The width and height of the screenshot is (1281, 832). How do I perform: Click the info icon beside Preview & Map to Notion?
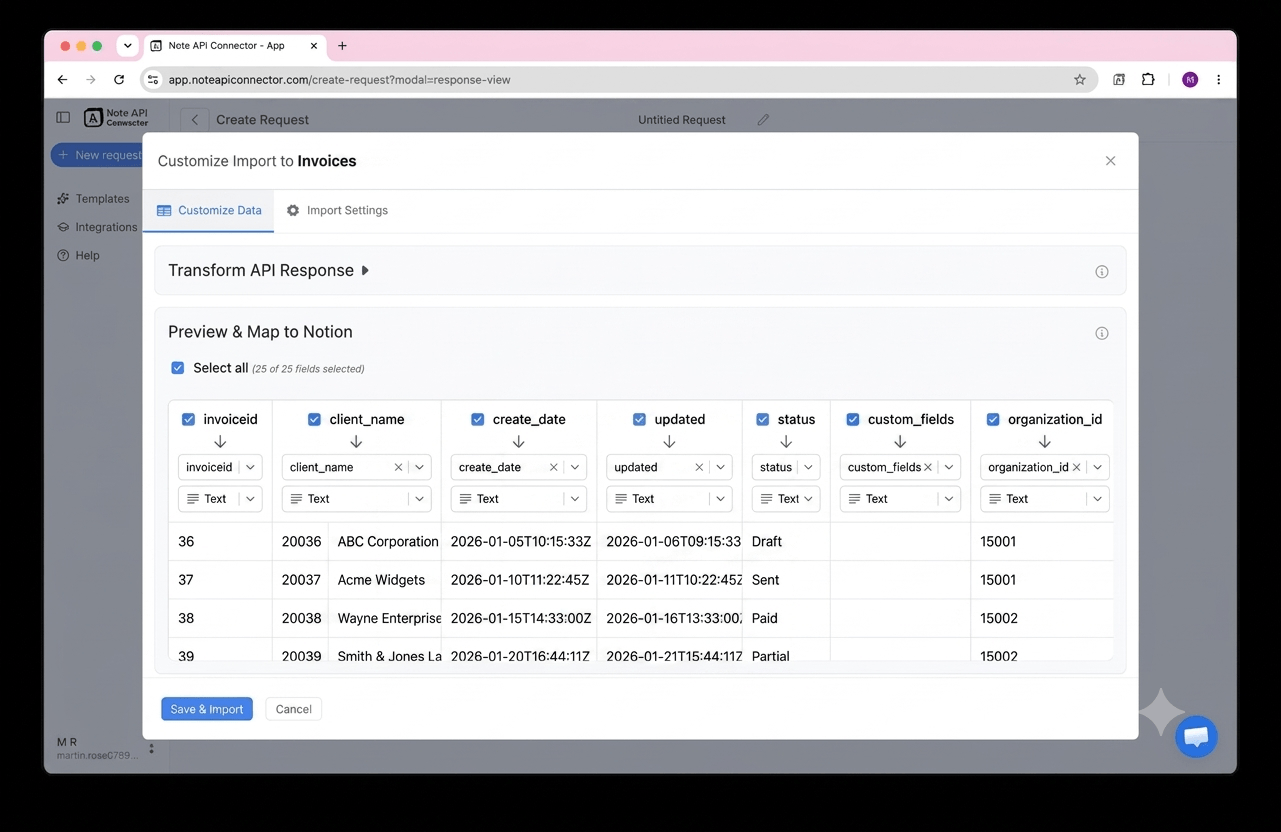coord(1102,333)
